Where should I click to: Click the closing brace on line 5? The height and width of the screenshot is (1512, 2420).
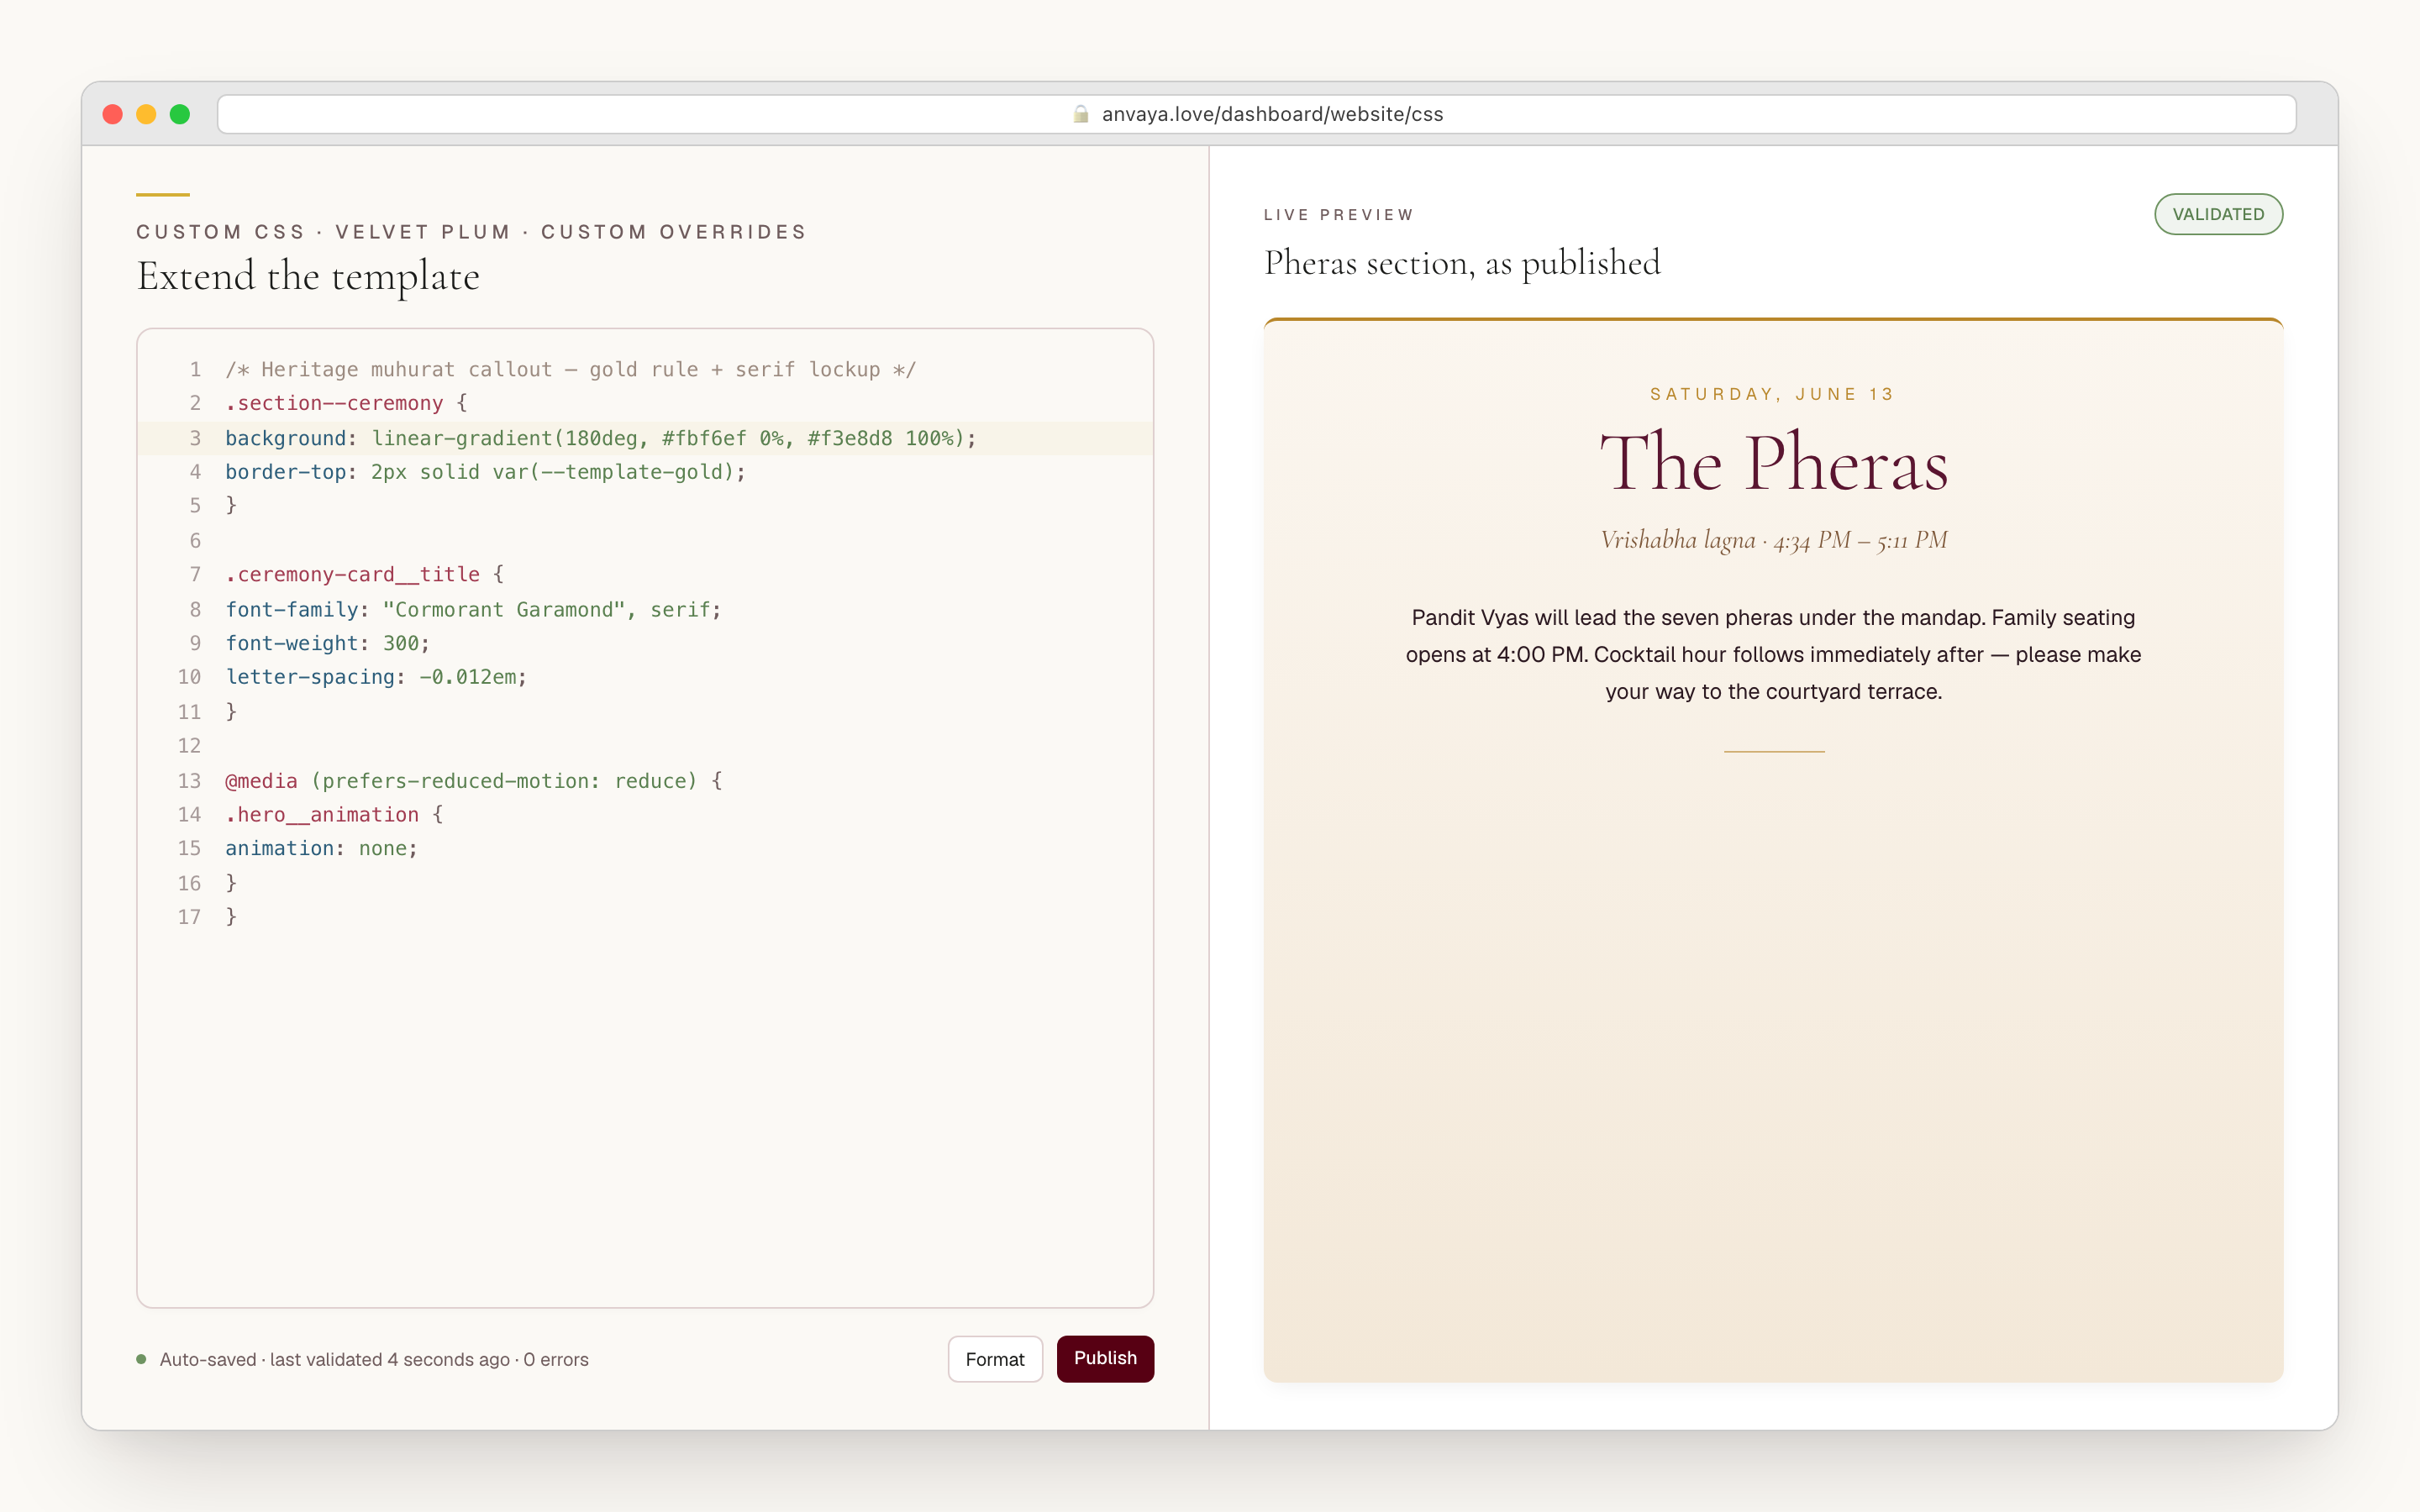click(231, 506)
